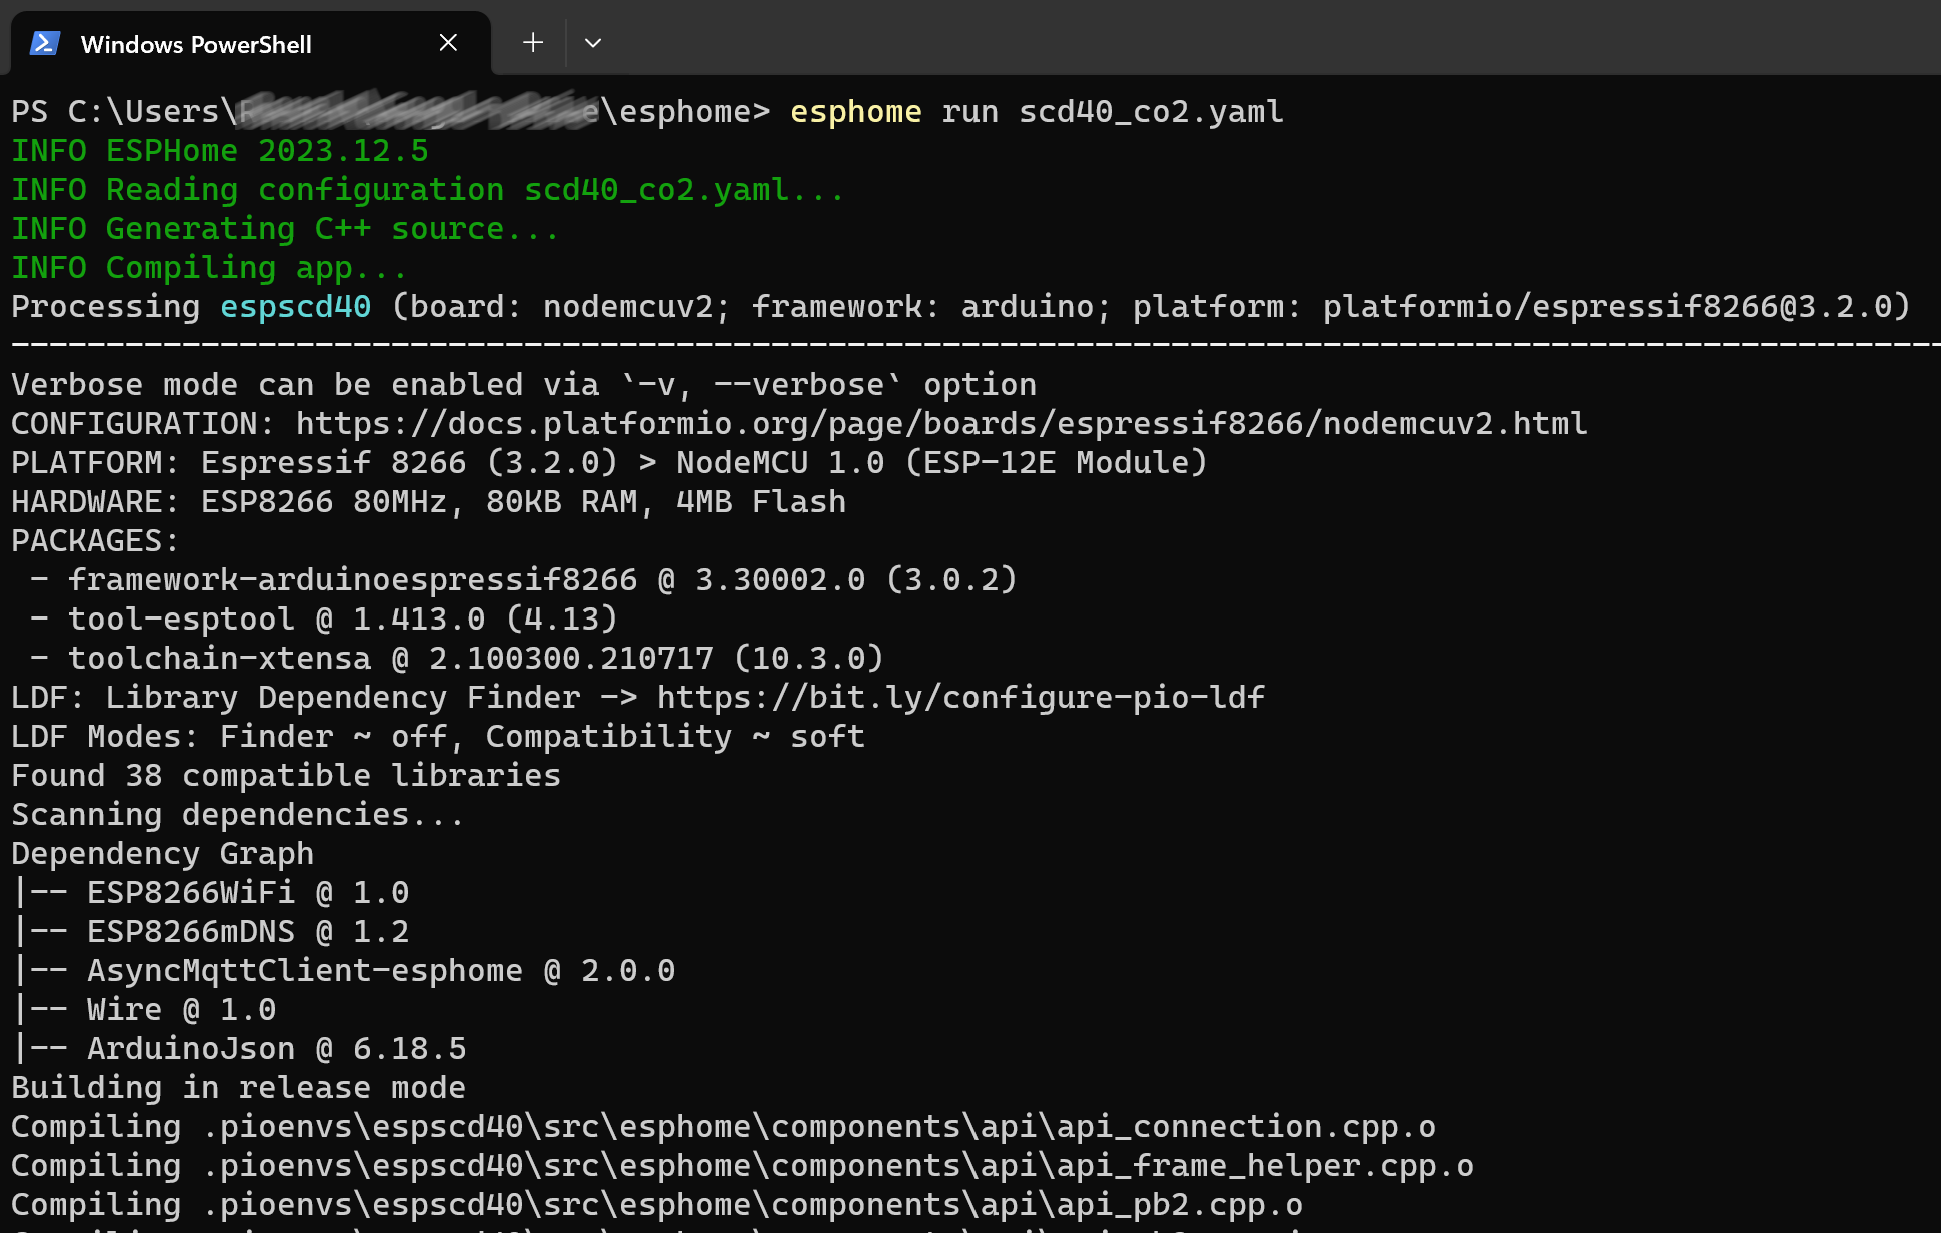
Task: Expand the new tab profile dropdown chevron
Action: pos(593,43)
